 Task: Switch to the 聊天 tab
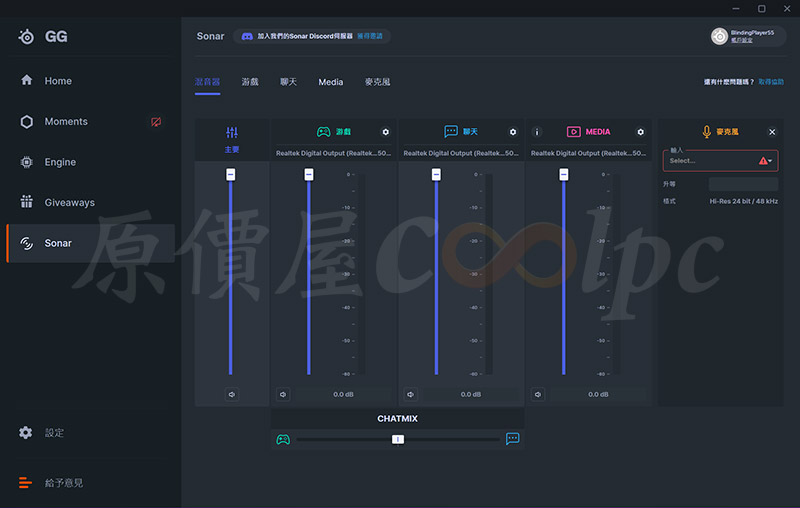click(288, 82)
